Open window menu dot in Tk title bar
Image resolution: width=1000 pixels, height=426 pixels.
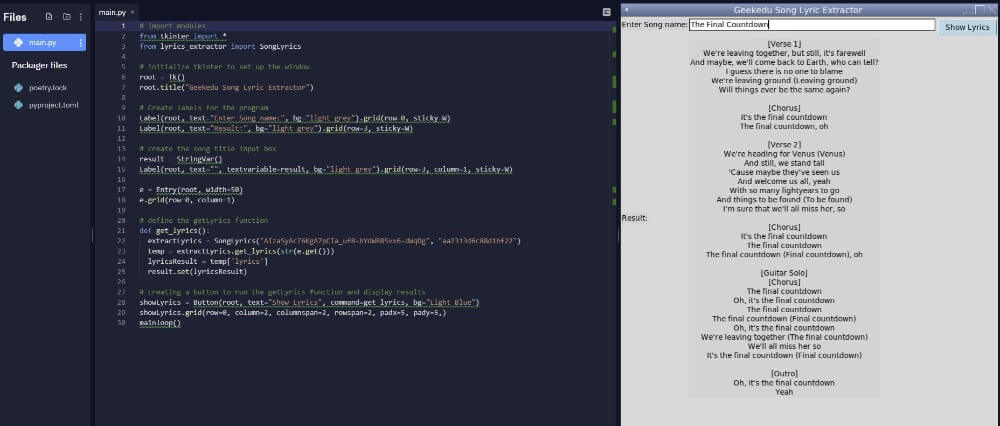[627, 10]
